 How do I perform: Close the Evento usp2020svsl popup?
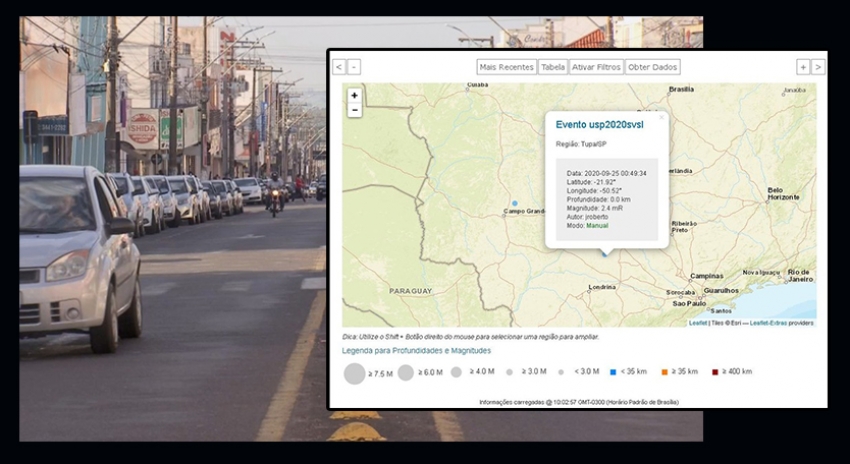[x=661, y=117]
